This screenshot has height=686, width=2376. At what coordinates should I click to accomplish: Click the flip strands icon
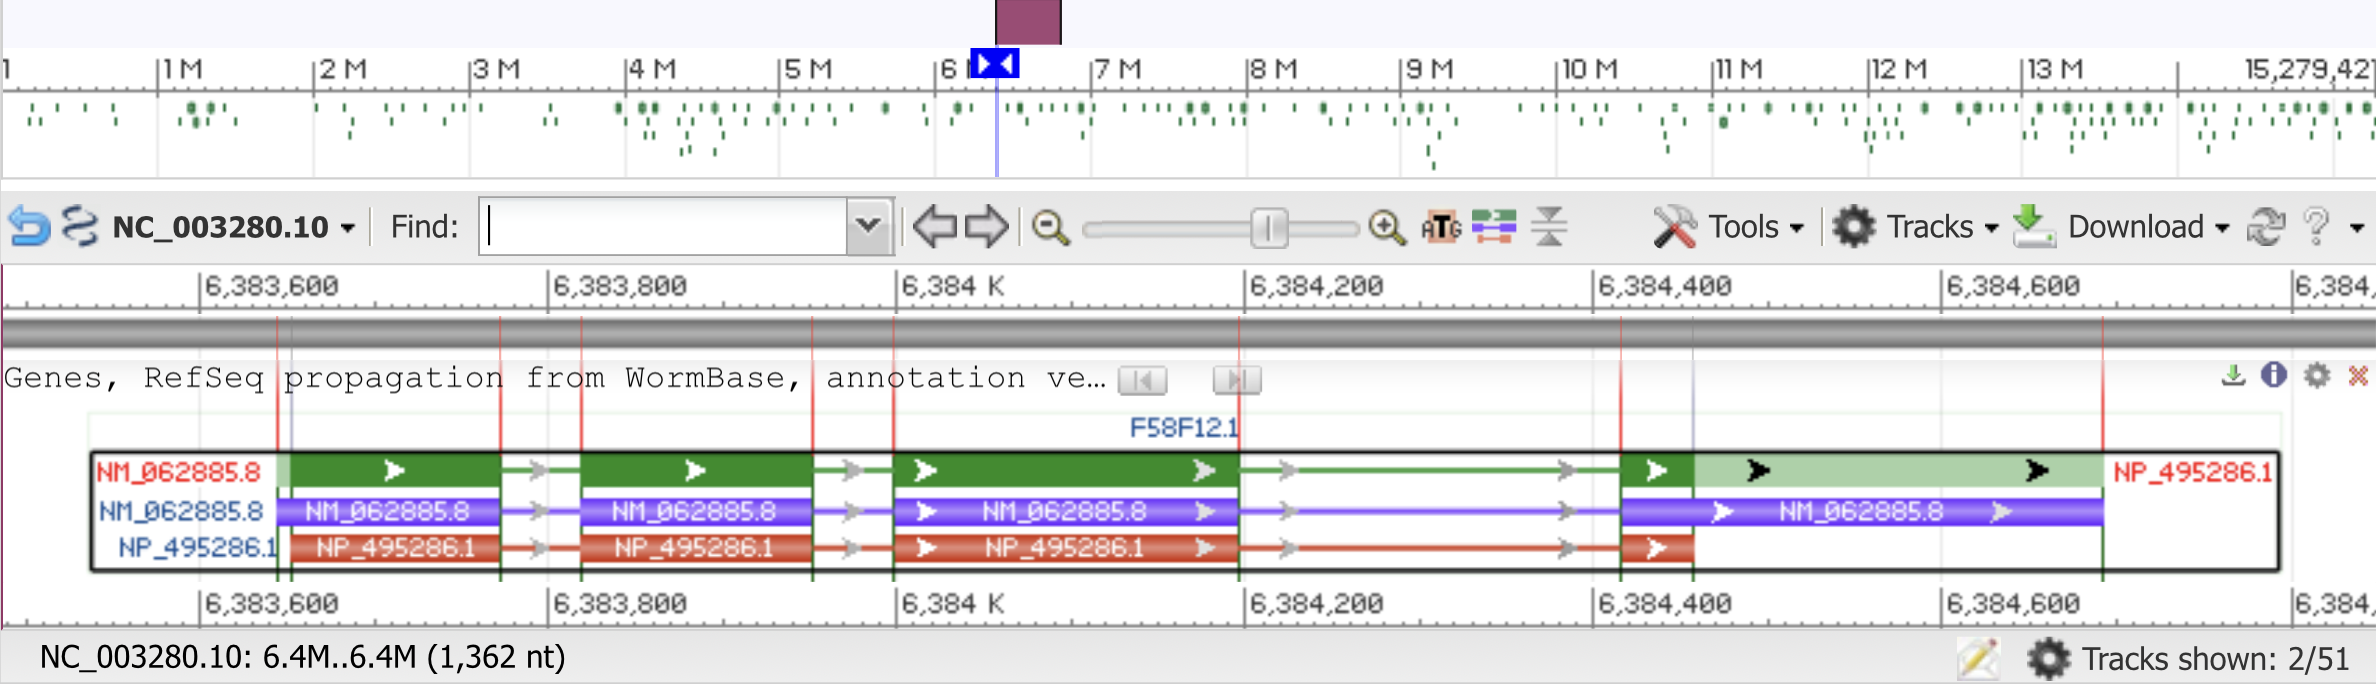point(80,226)
